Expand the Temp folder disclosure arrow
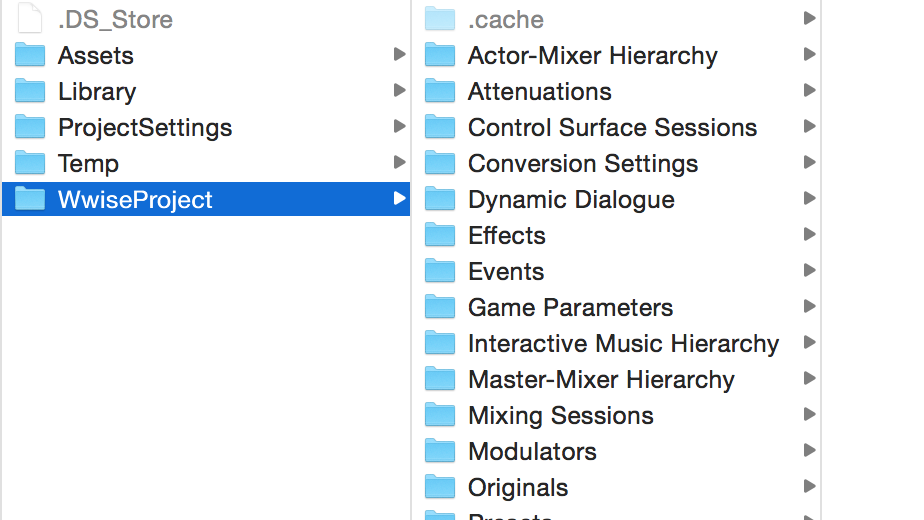 tap(400, 162)
